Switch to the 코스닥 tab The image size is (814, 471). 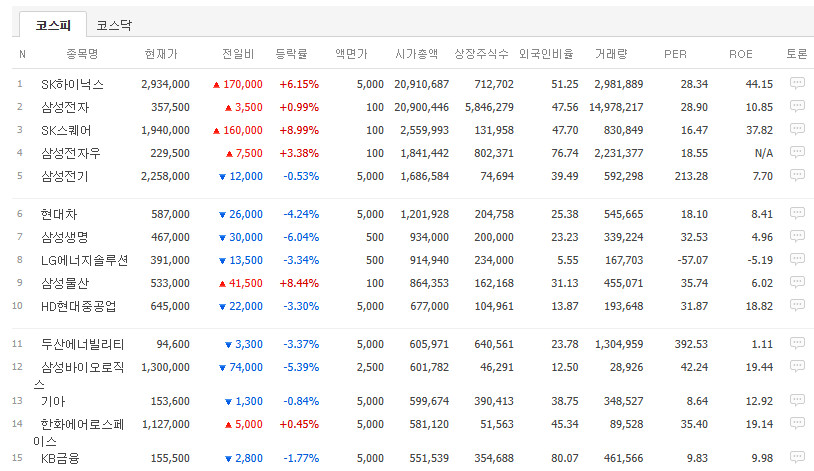pos(114,25)
